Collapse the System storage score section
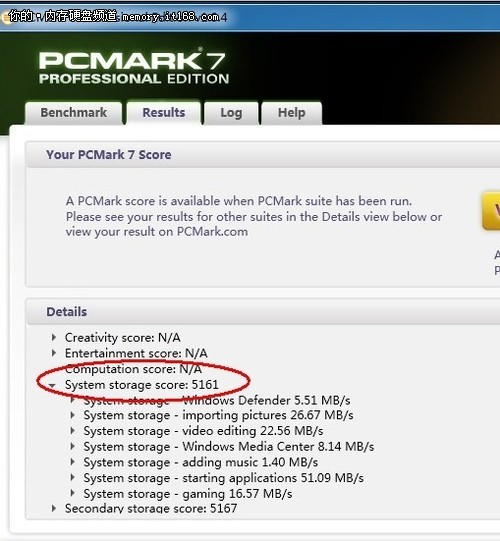The image size is (500, 541). tap(52, 385)
